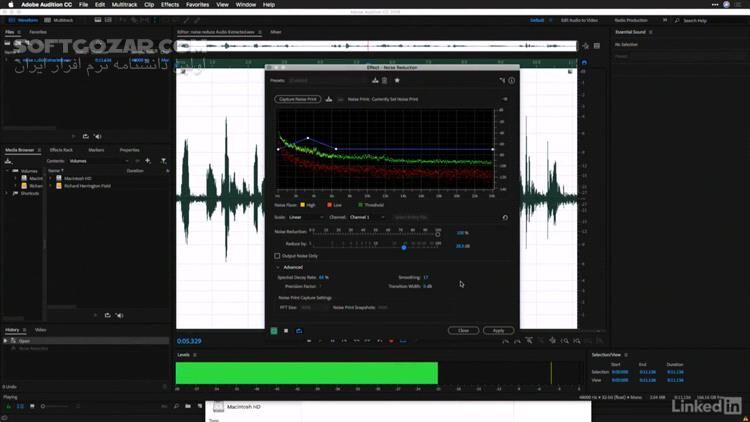Open Search Help field
Screen dimensions: 750x422
pos(710,21)
